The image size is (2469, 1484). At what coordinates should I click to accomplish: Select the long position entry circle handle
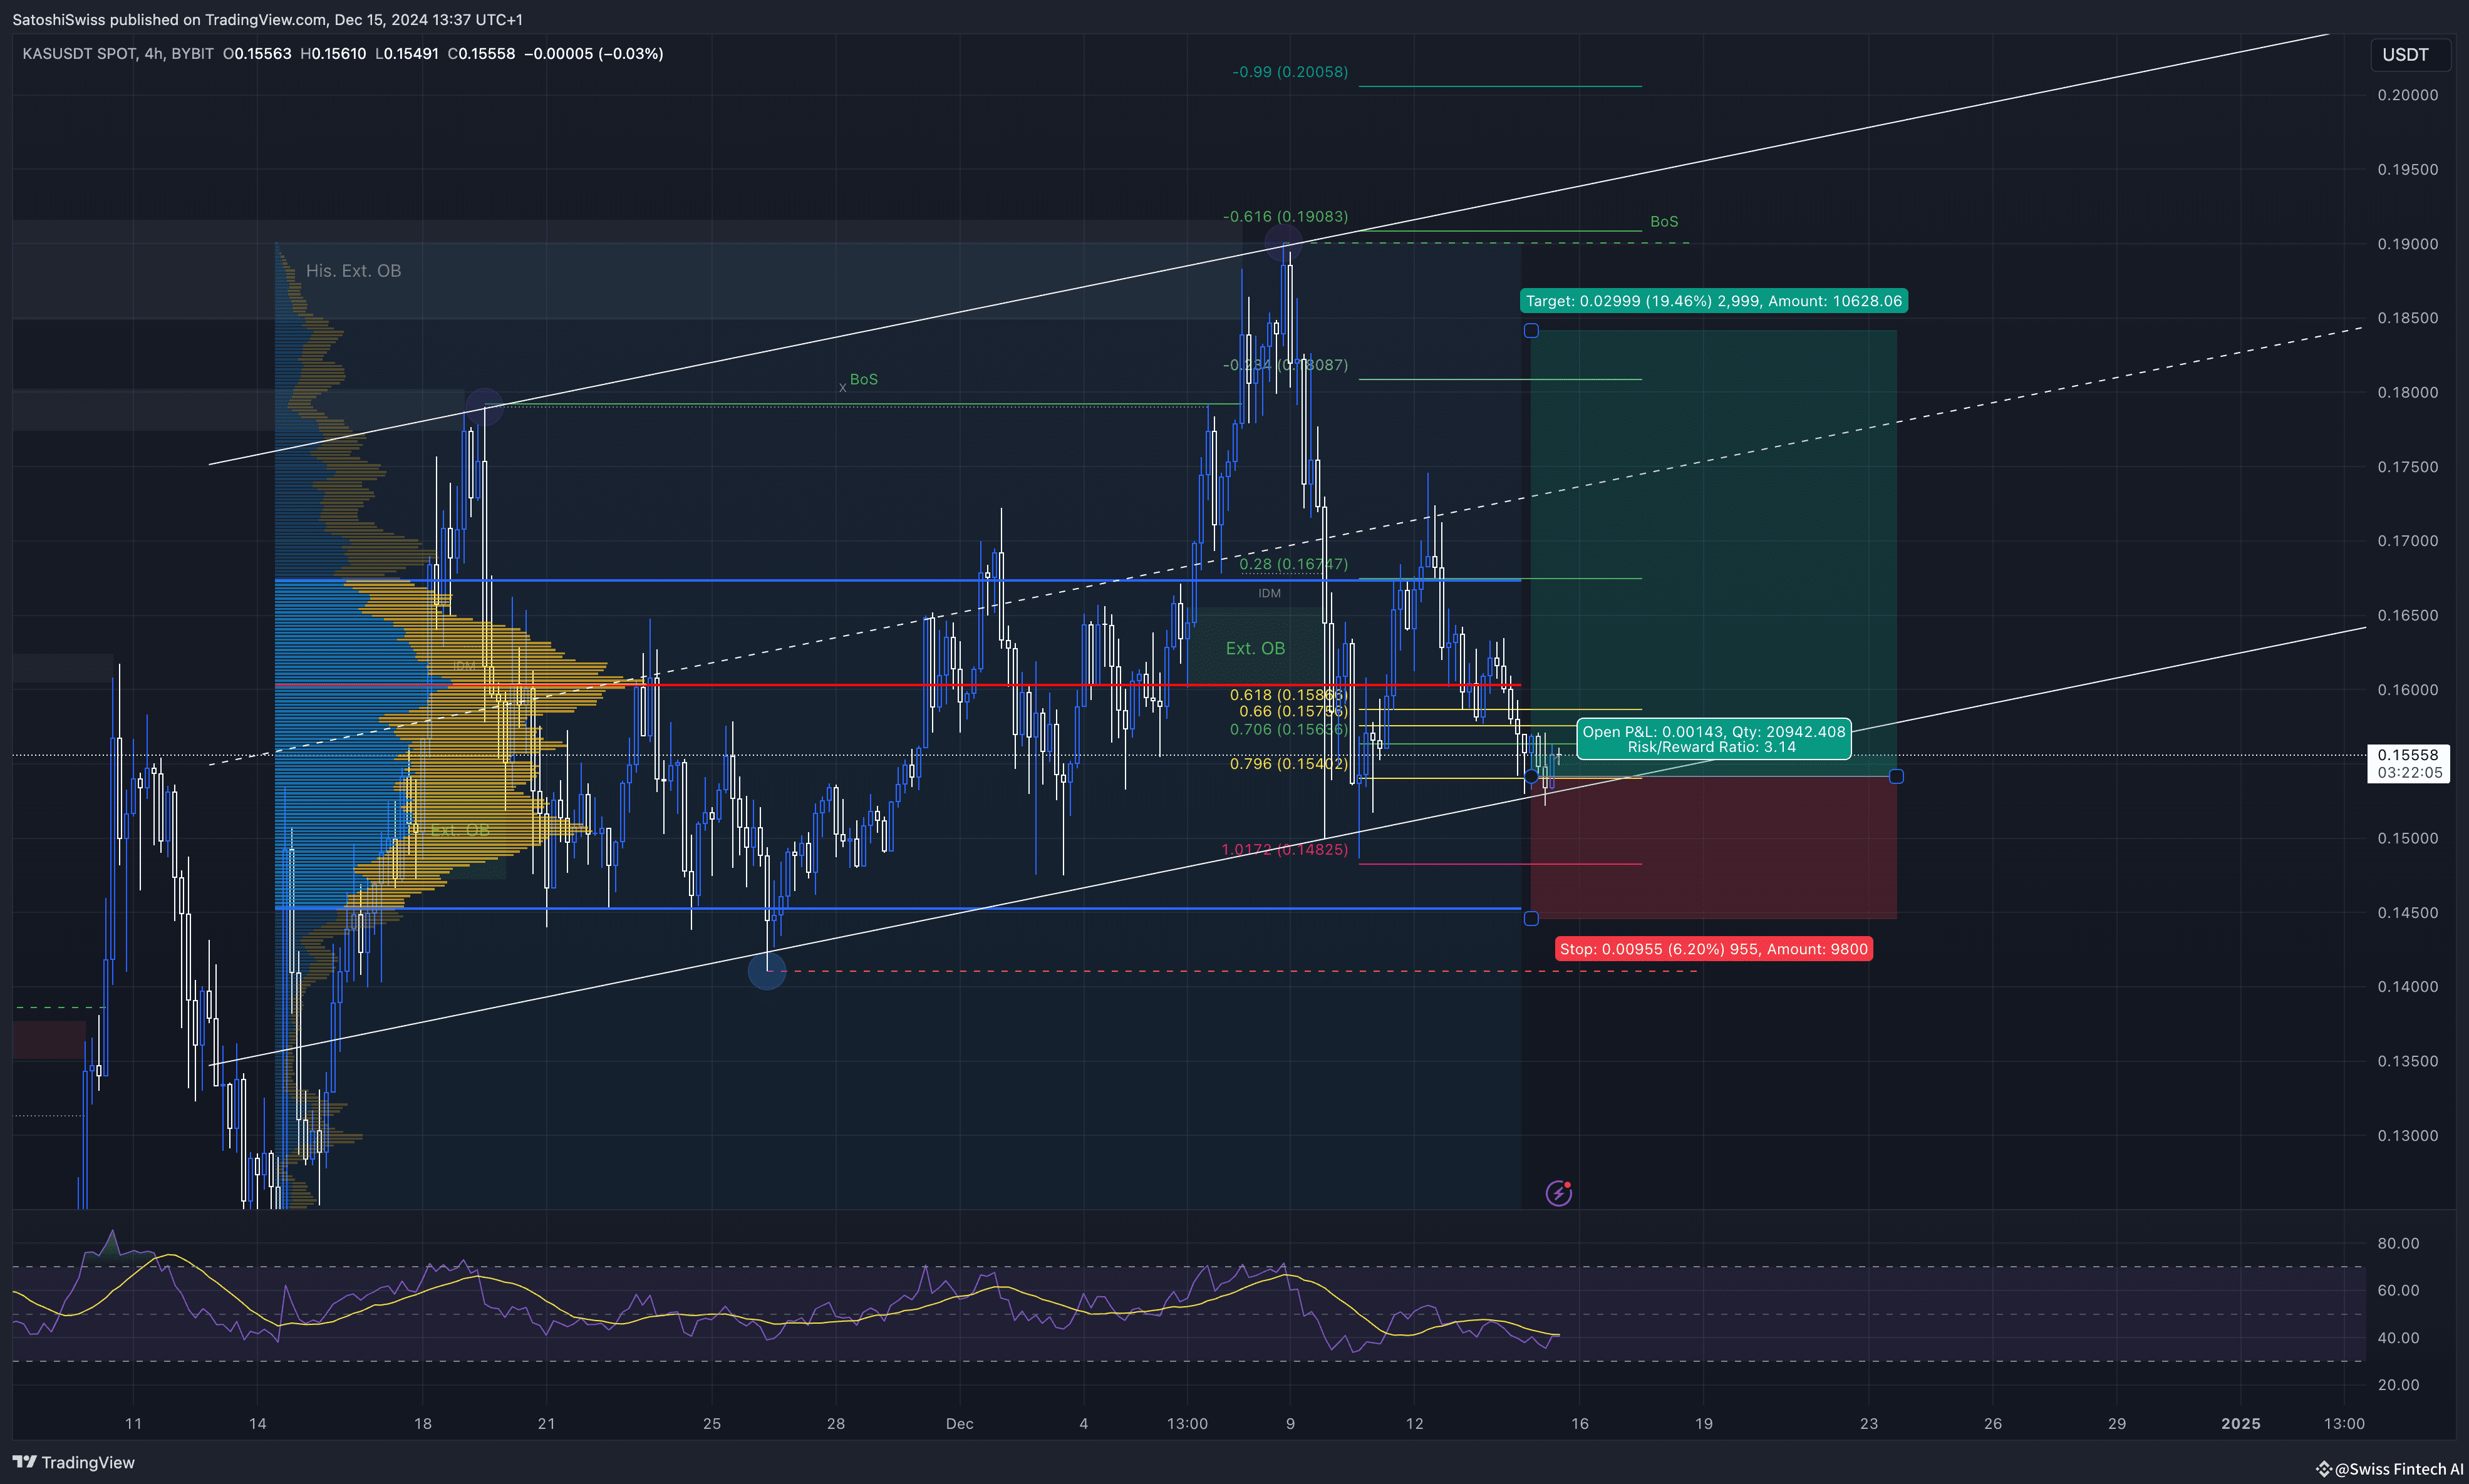[1531, 776]
